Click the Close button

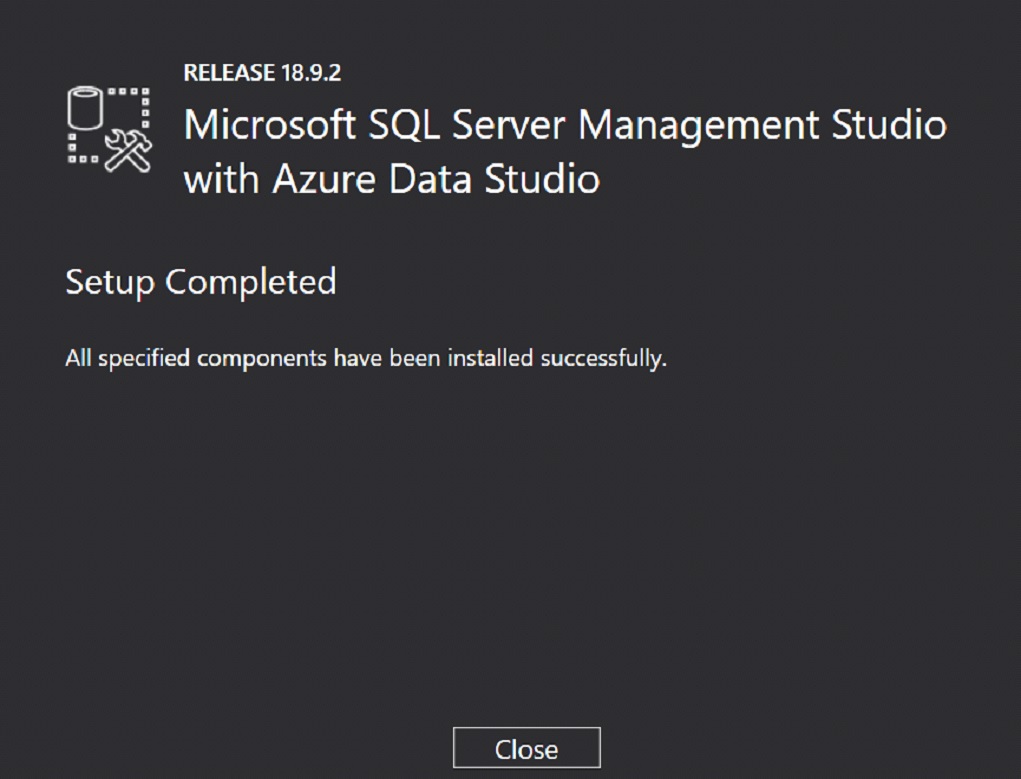point(526,748)
